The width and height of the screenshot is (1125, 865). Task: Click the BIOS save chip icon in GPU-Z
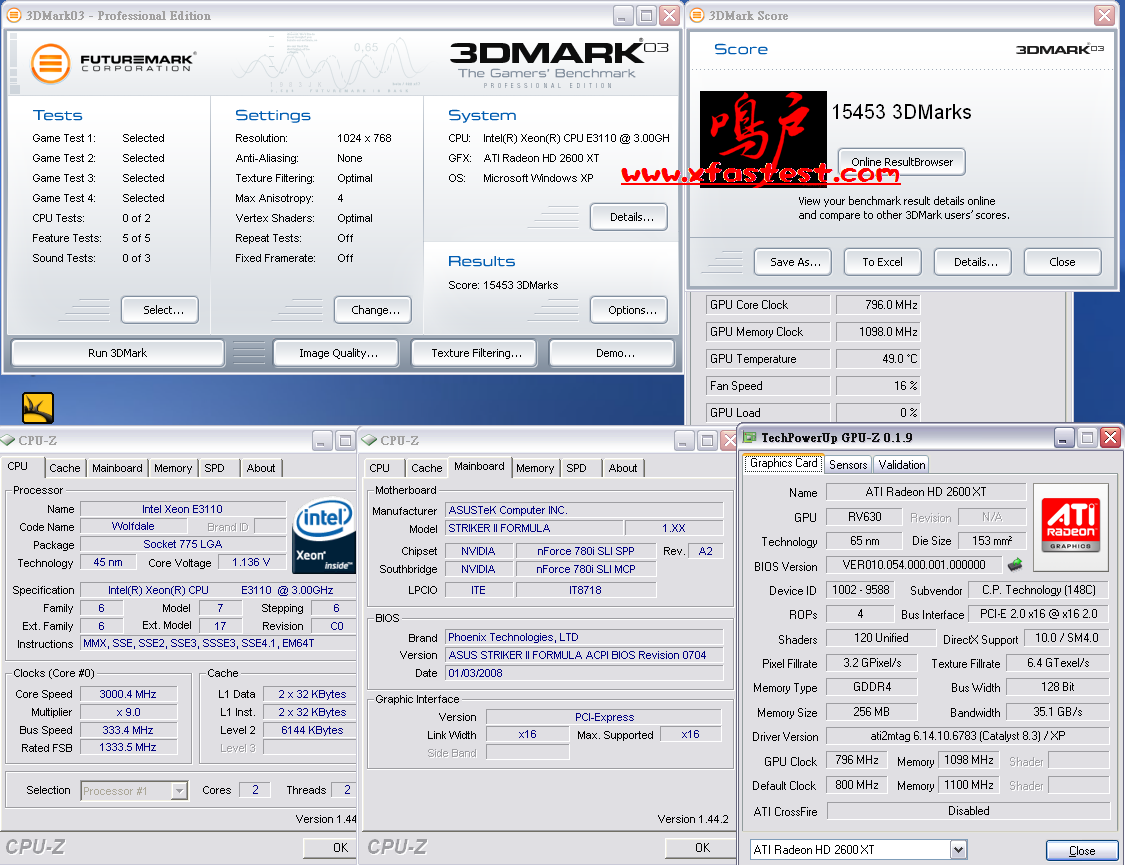pyautogui.click(x=1015, y=565)
